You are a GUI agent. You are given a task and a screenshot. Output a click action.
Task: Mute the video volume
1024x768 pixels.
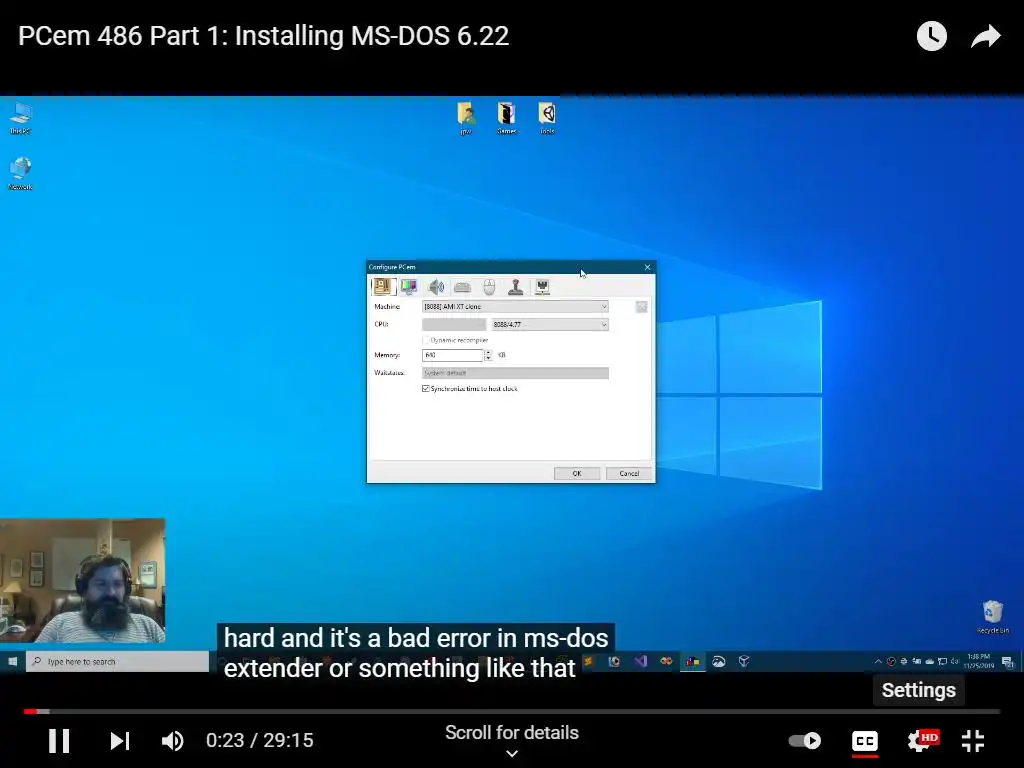point(172,741)
